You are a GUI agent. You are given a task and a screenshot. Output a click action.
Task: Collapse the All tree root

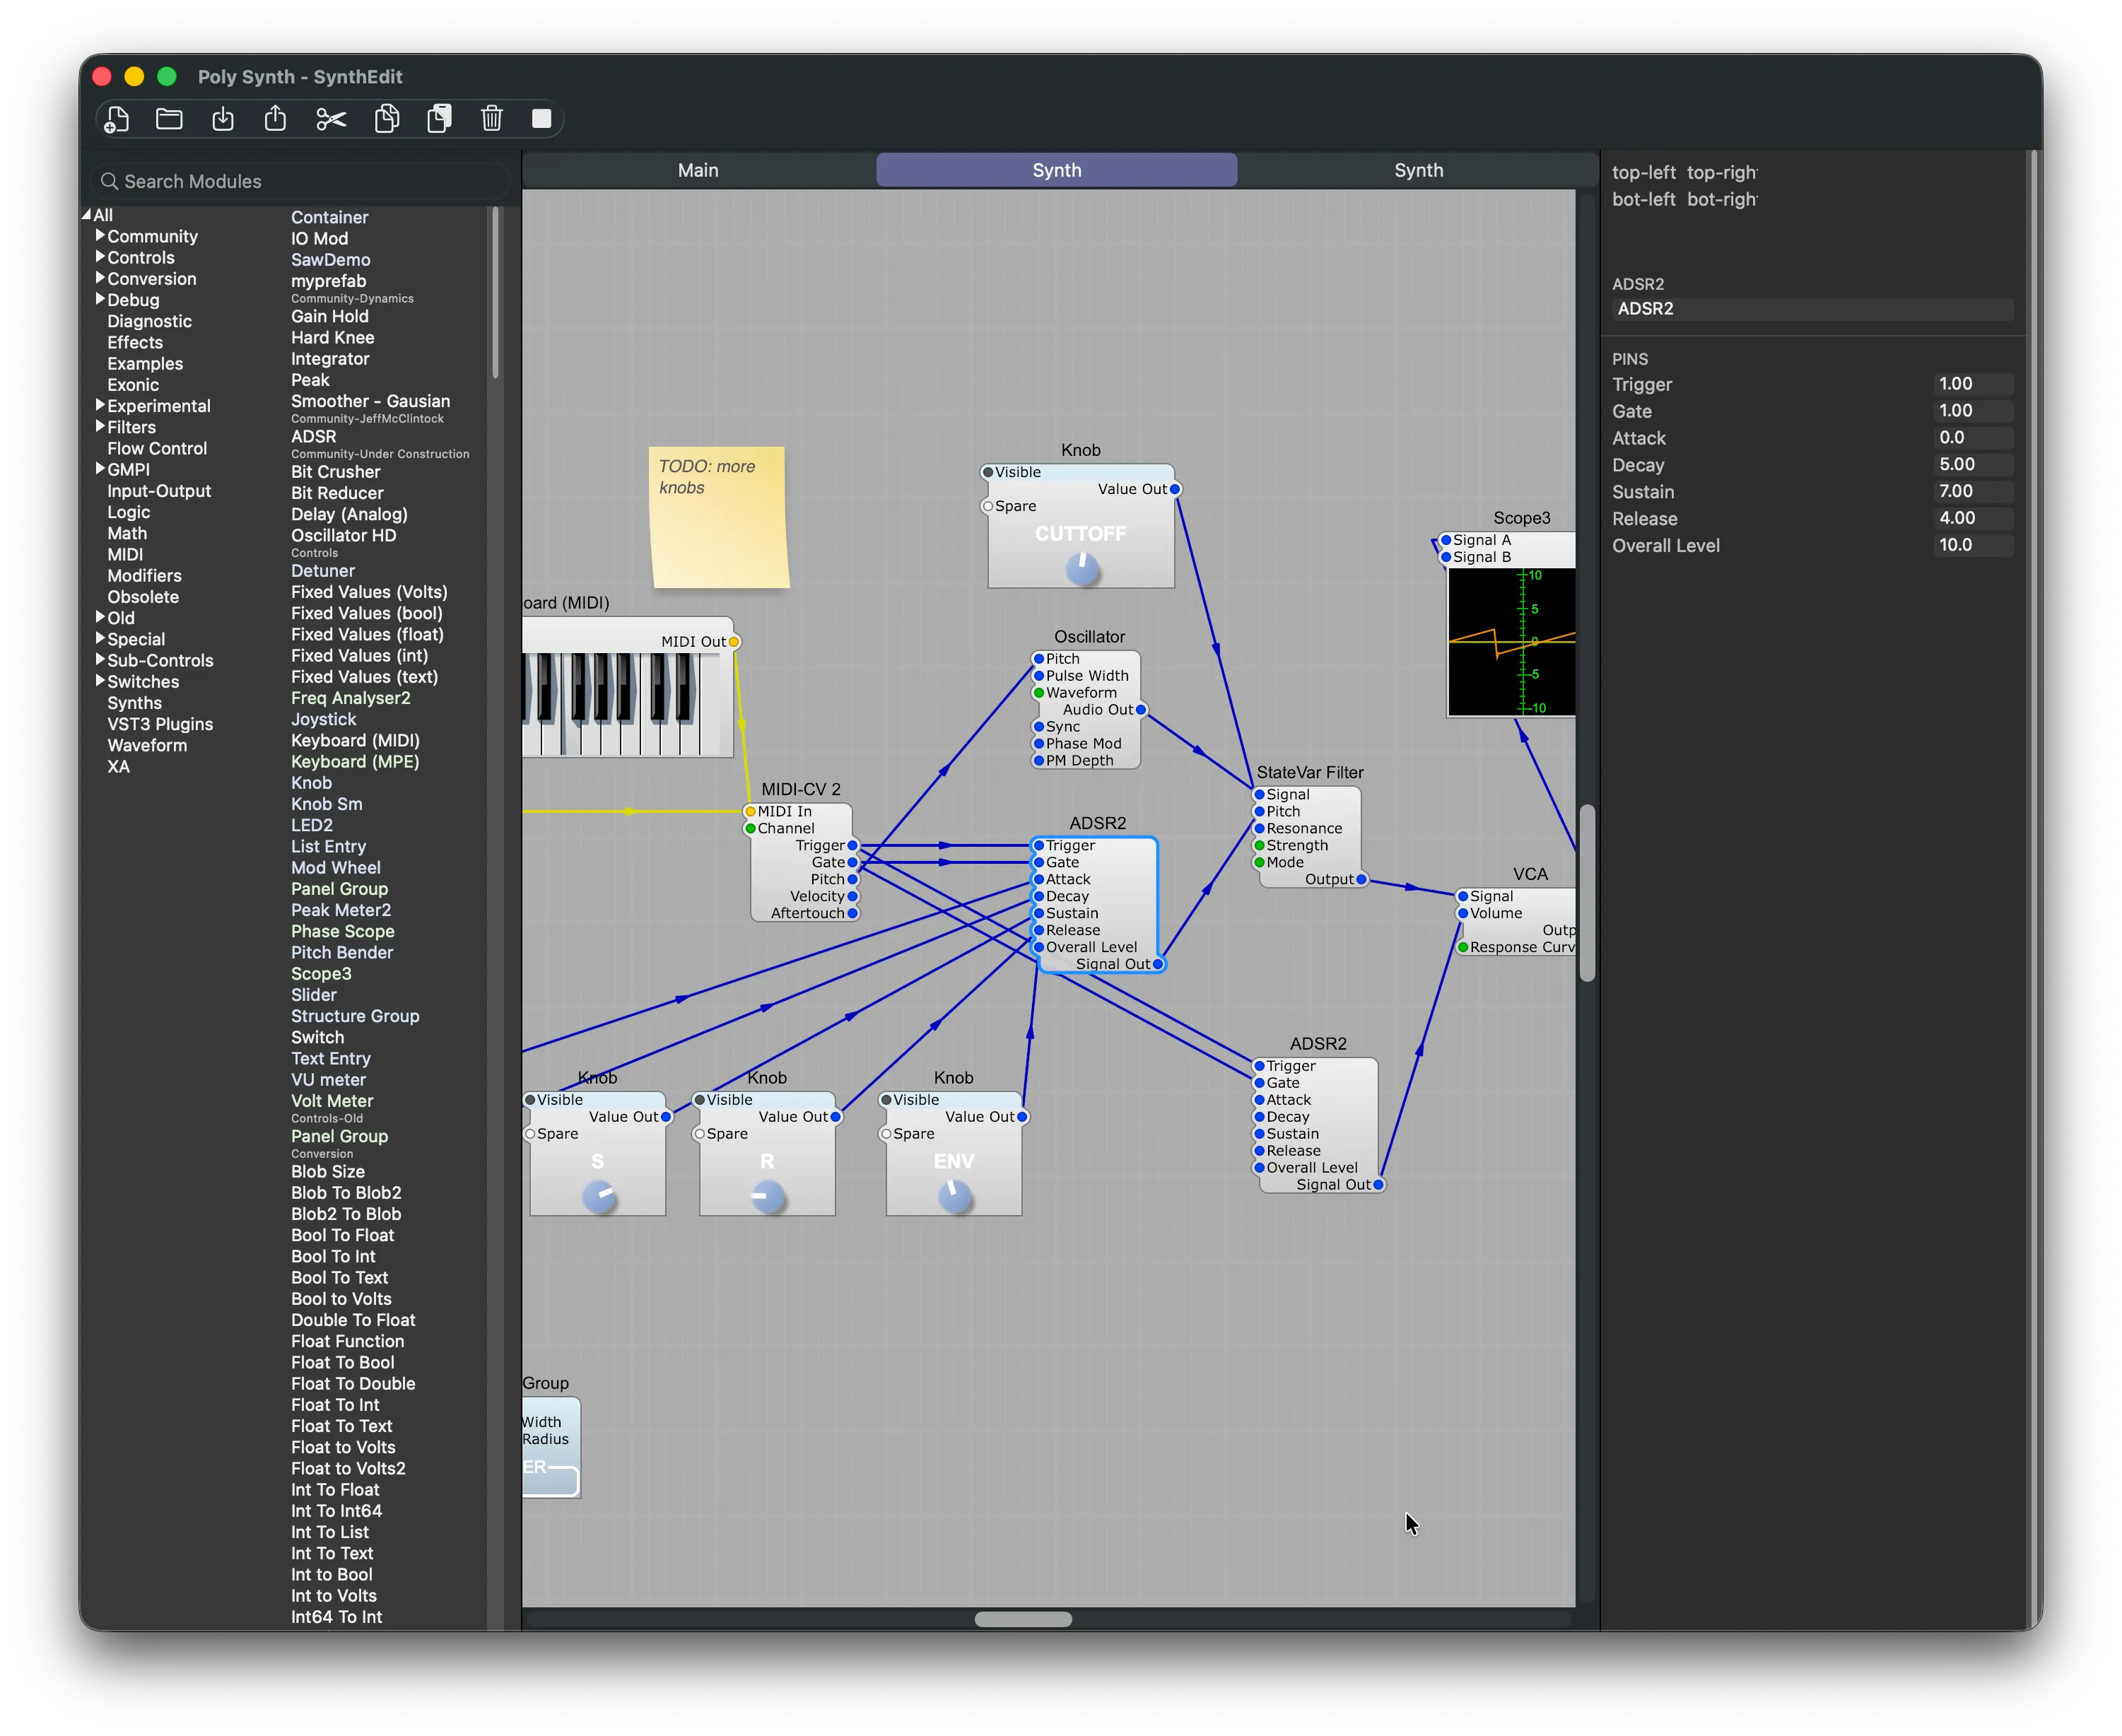[x=87, y=215]
